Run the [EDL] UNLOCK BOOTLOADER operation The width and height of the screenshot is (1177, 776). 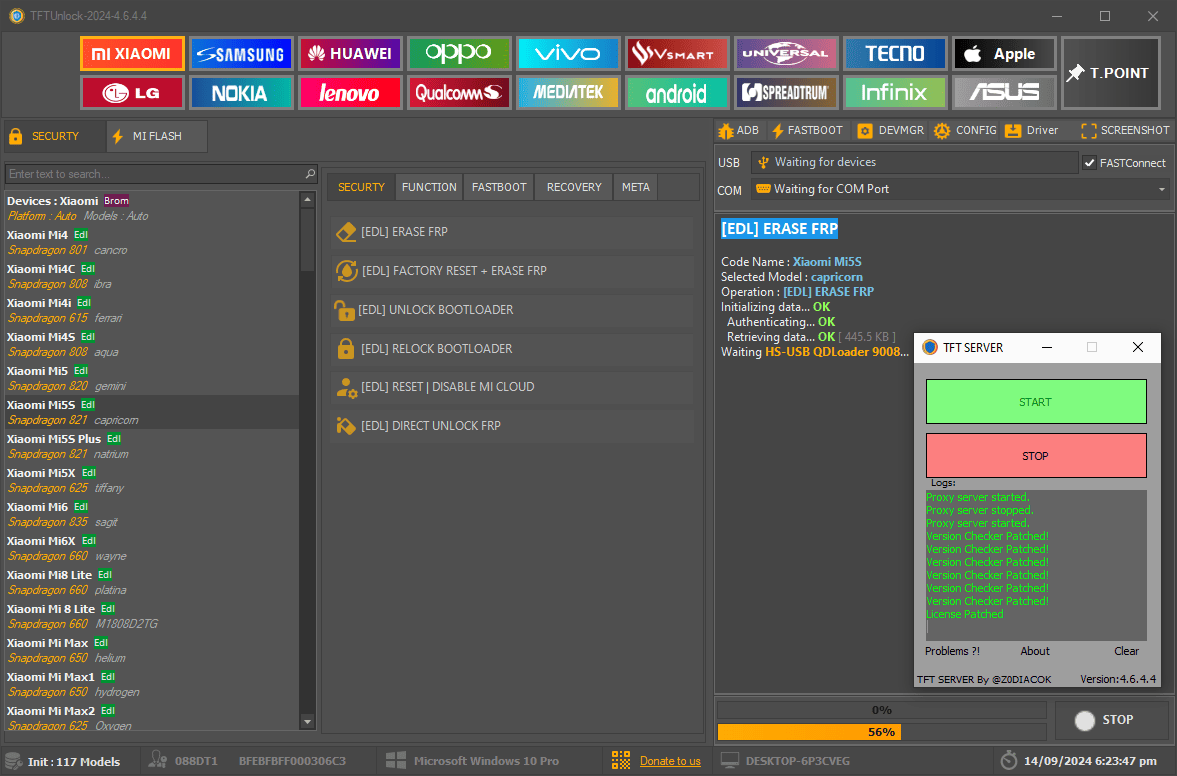coord(512,309)
